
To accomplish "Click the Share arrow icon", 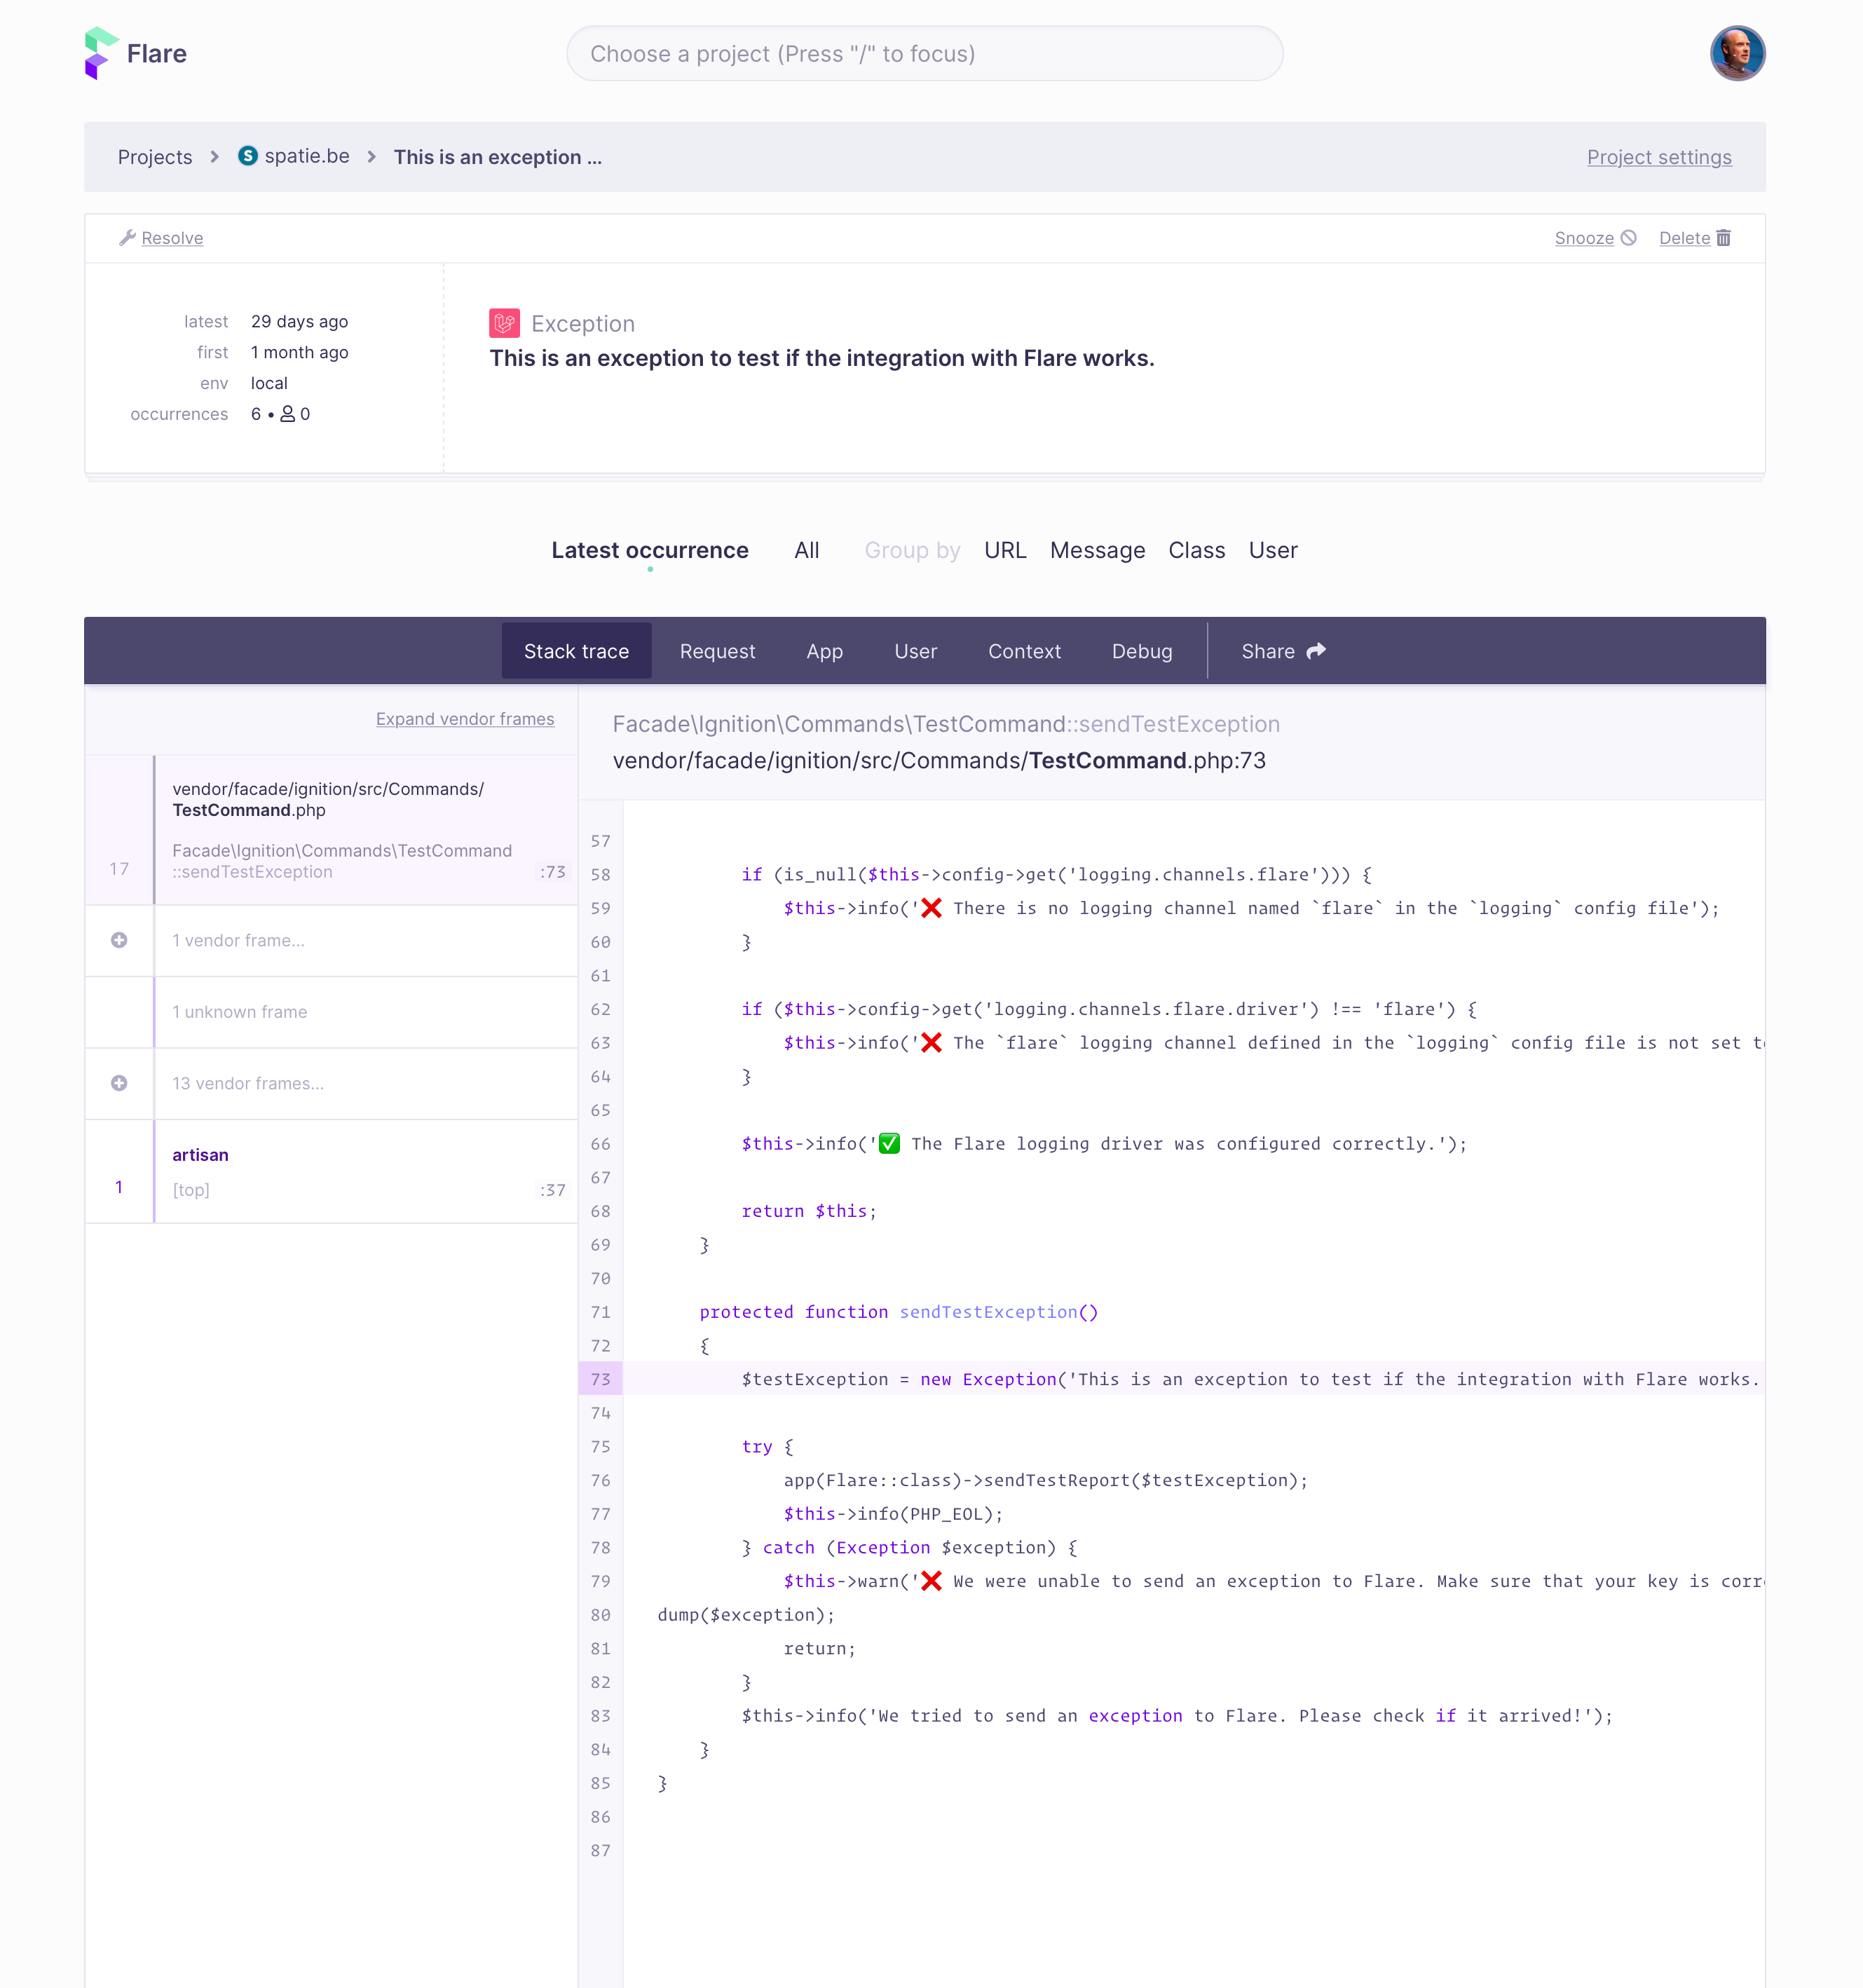I will click(1316, 651).
